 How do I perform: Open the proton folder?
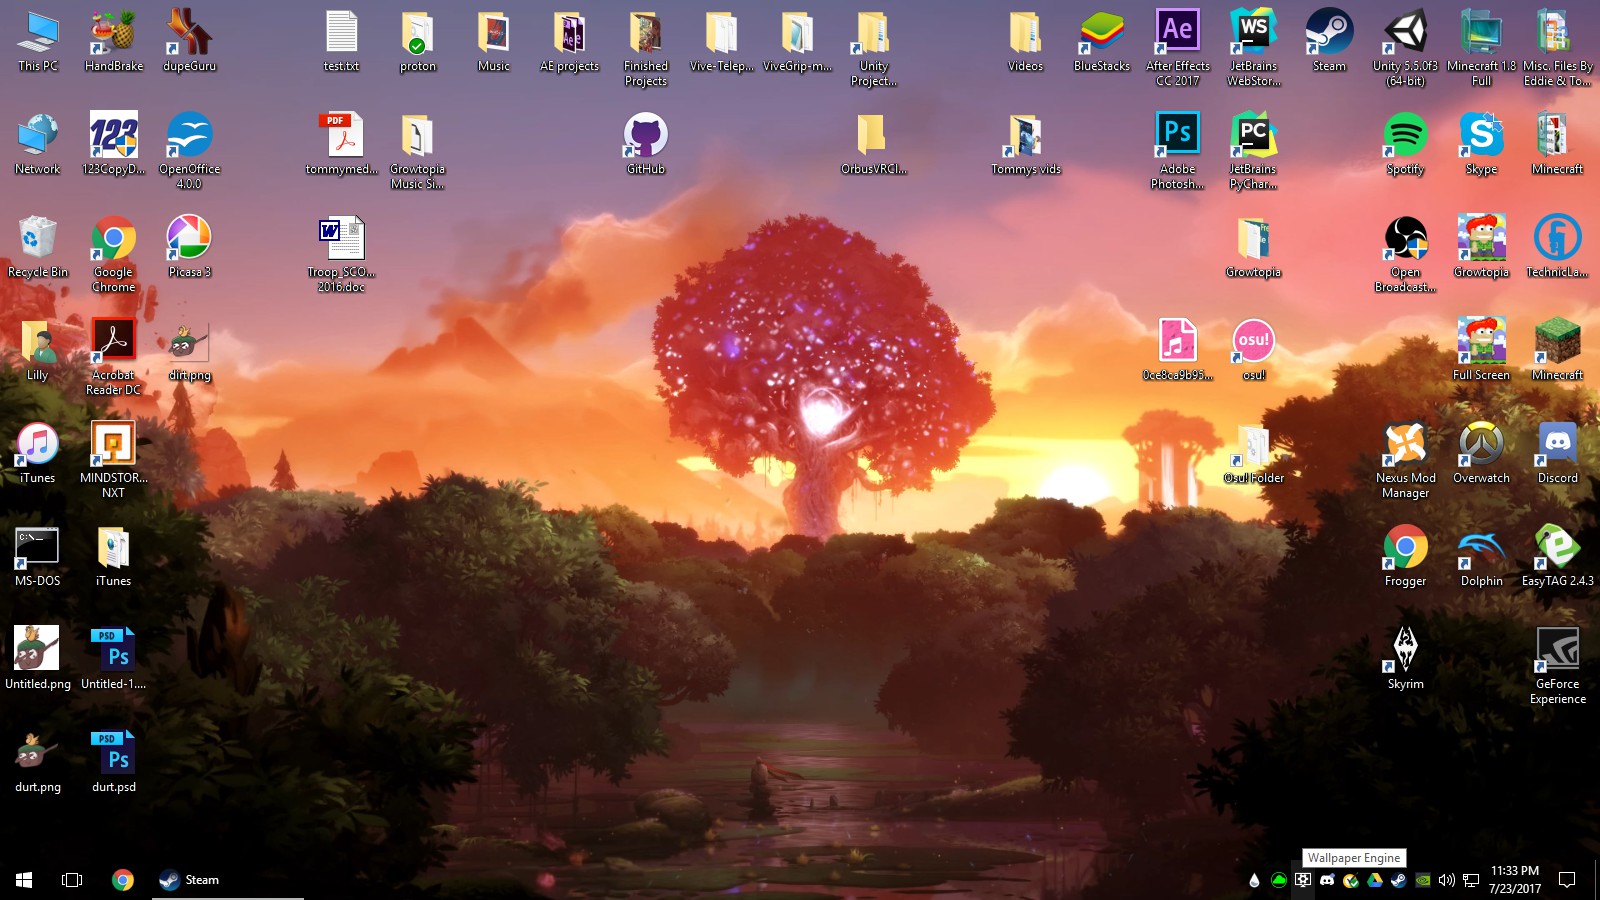pos(418,41)
